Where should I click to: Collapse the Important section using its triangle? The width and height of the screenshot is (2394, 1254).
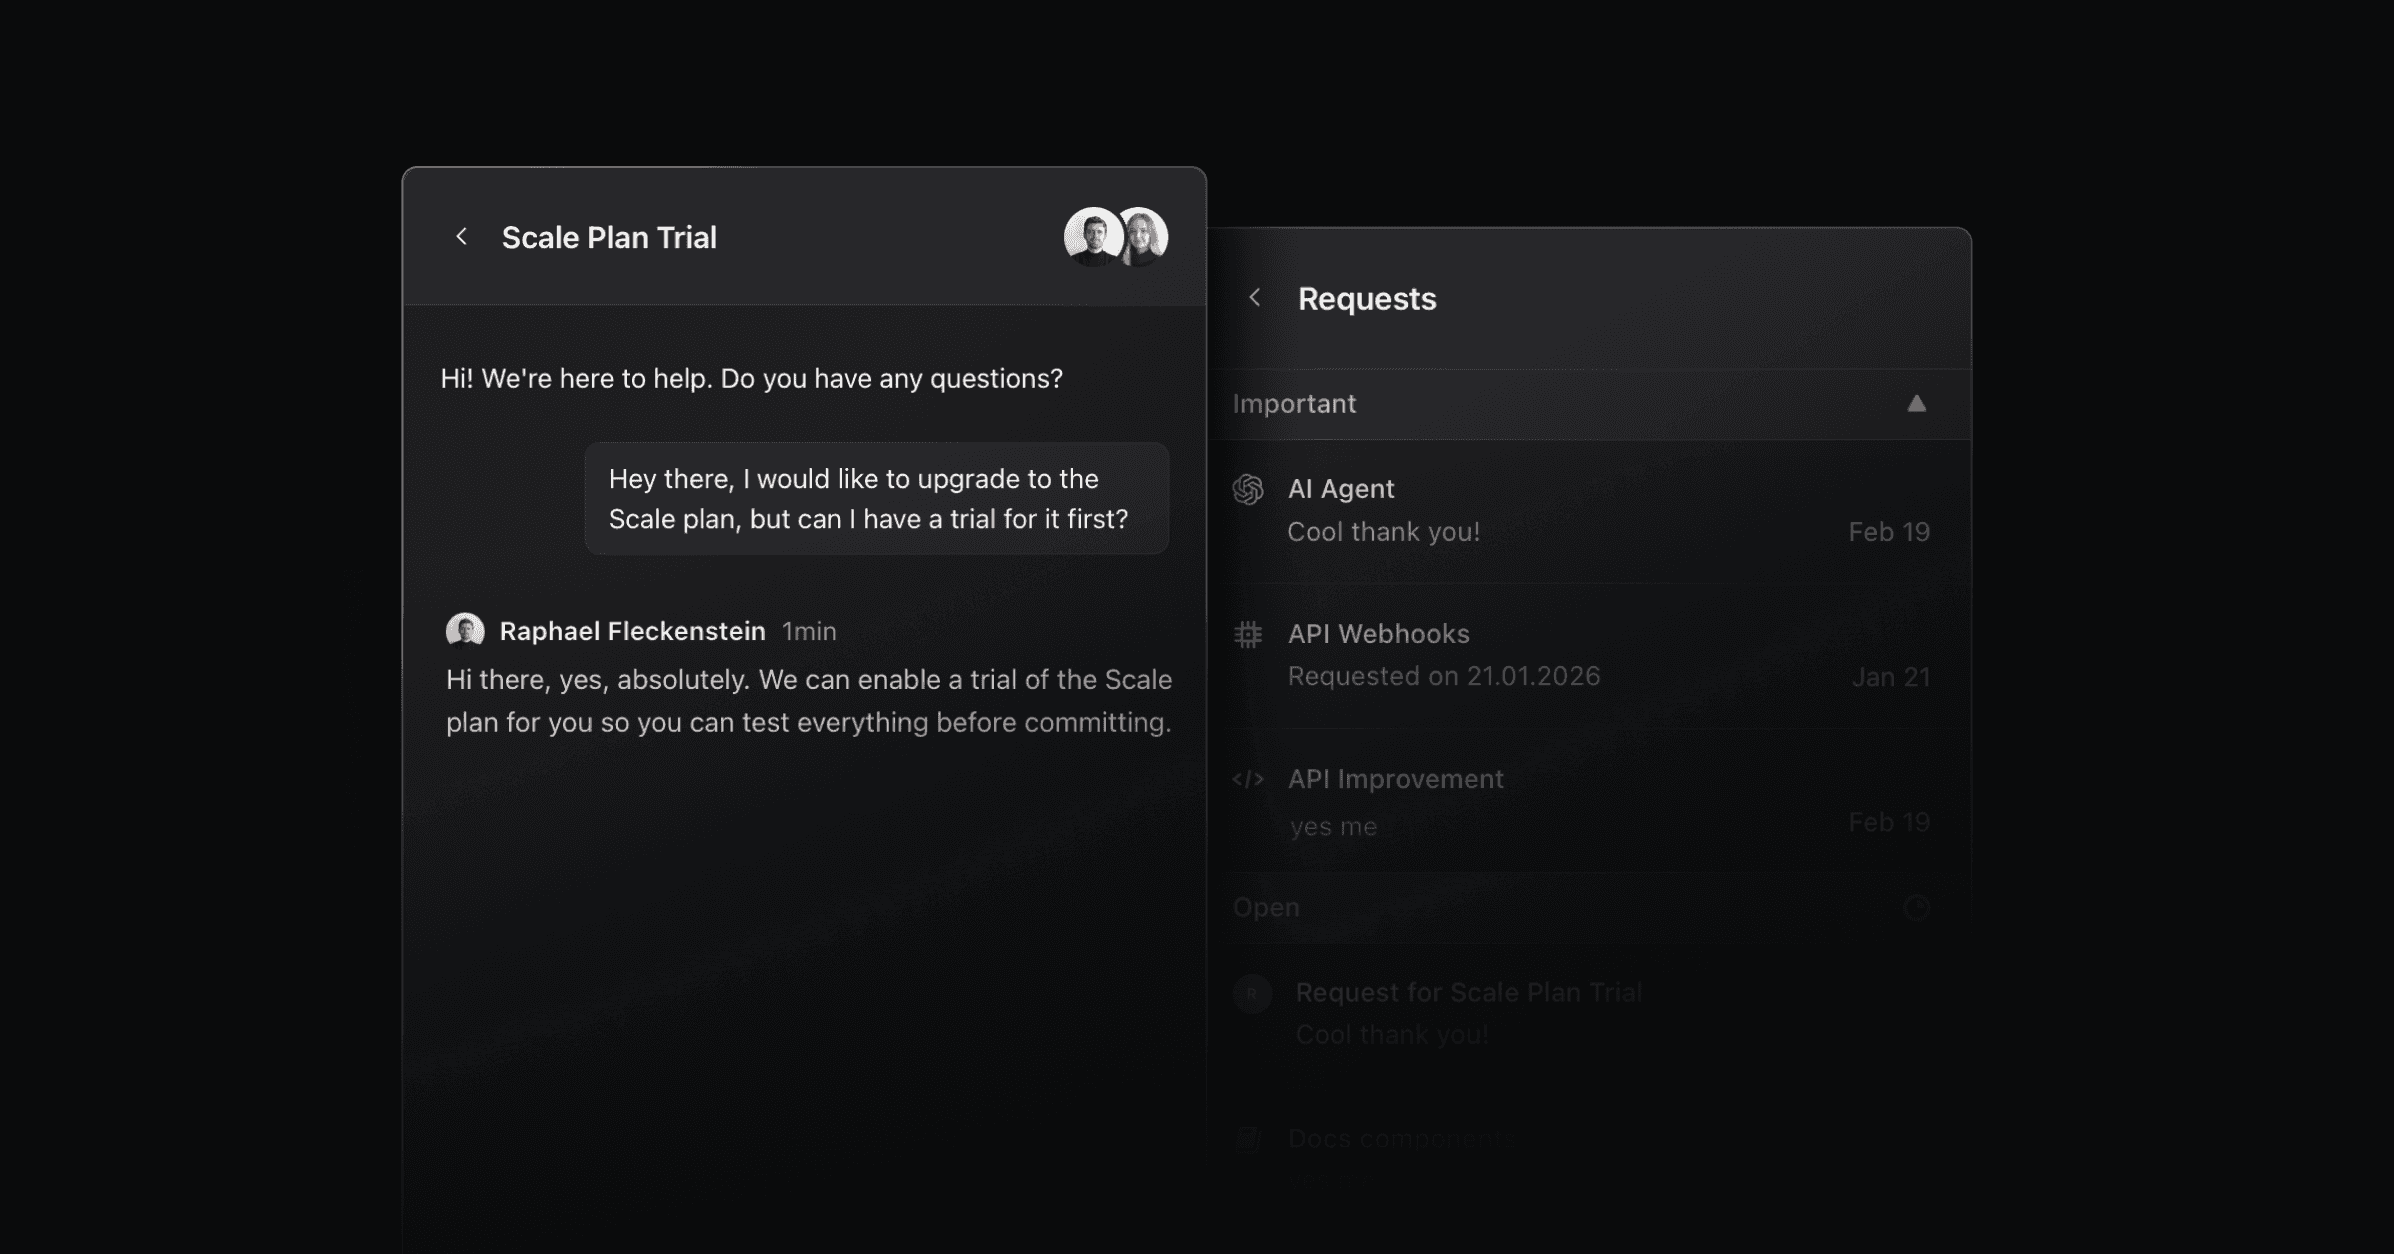click(1916, 404)
